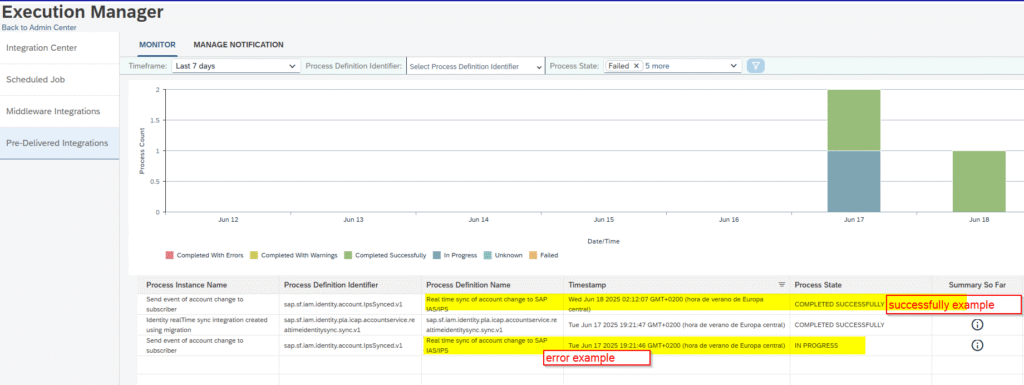This screenshot has height=385, width=1024.
Task: Click the Process Definition Name column header
Action: tap(492, 285)
